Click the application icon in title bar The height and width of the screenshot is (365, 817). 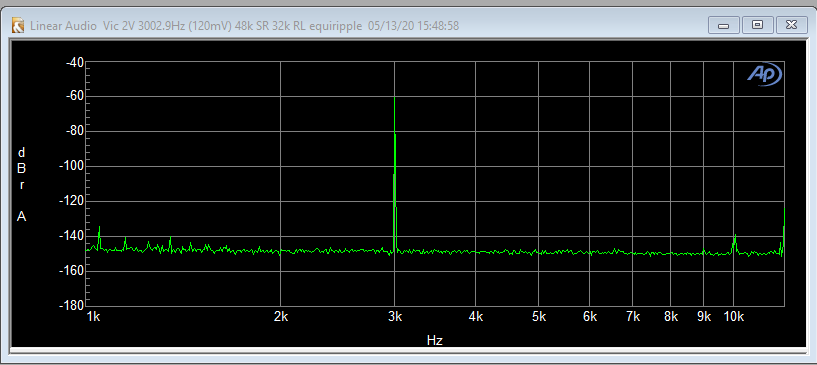(18, 25)
